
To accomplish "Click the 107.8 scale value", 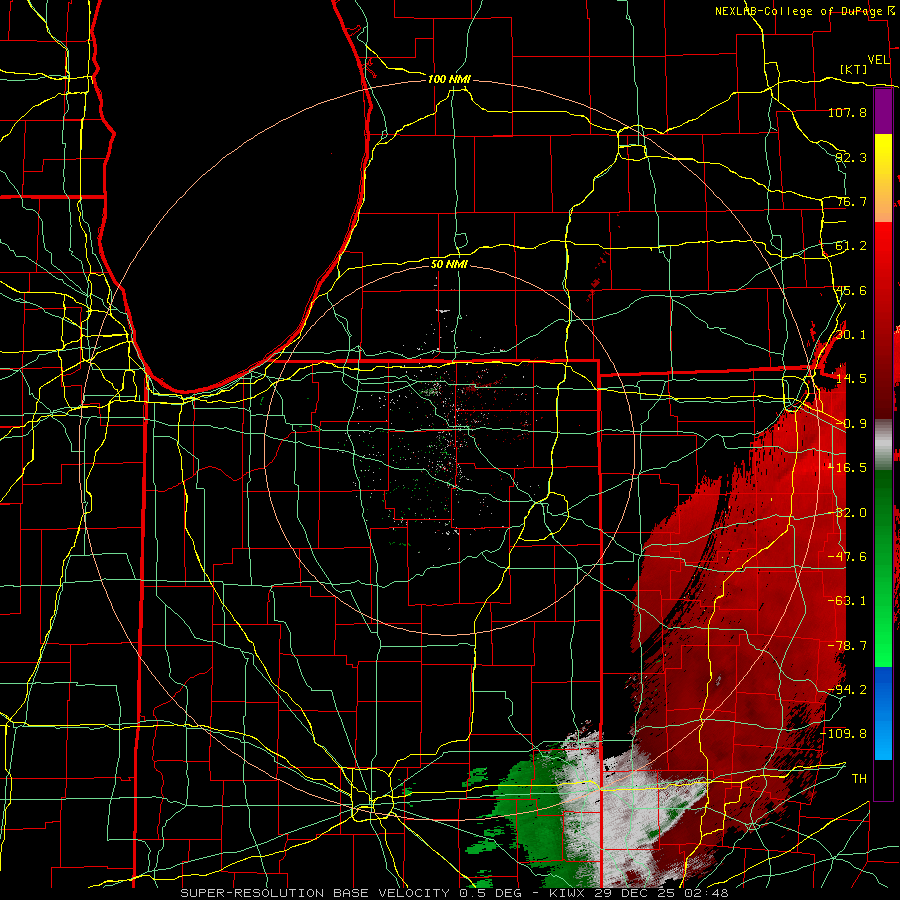I will 847,112.
